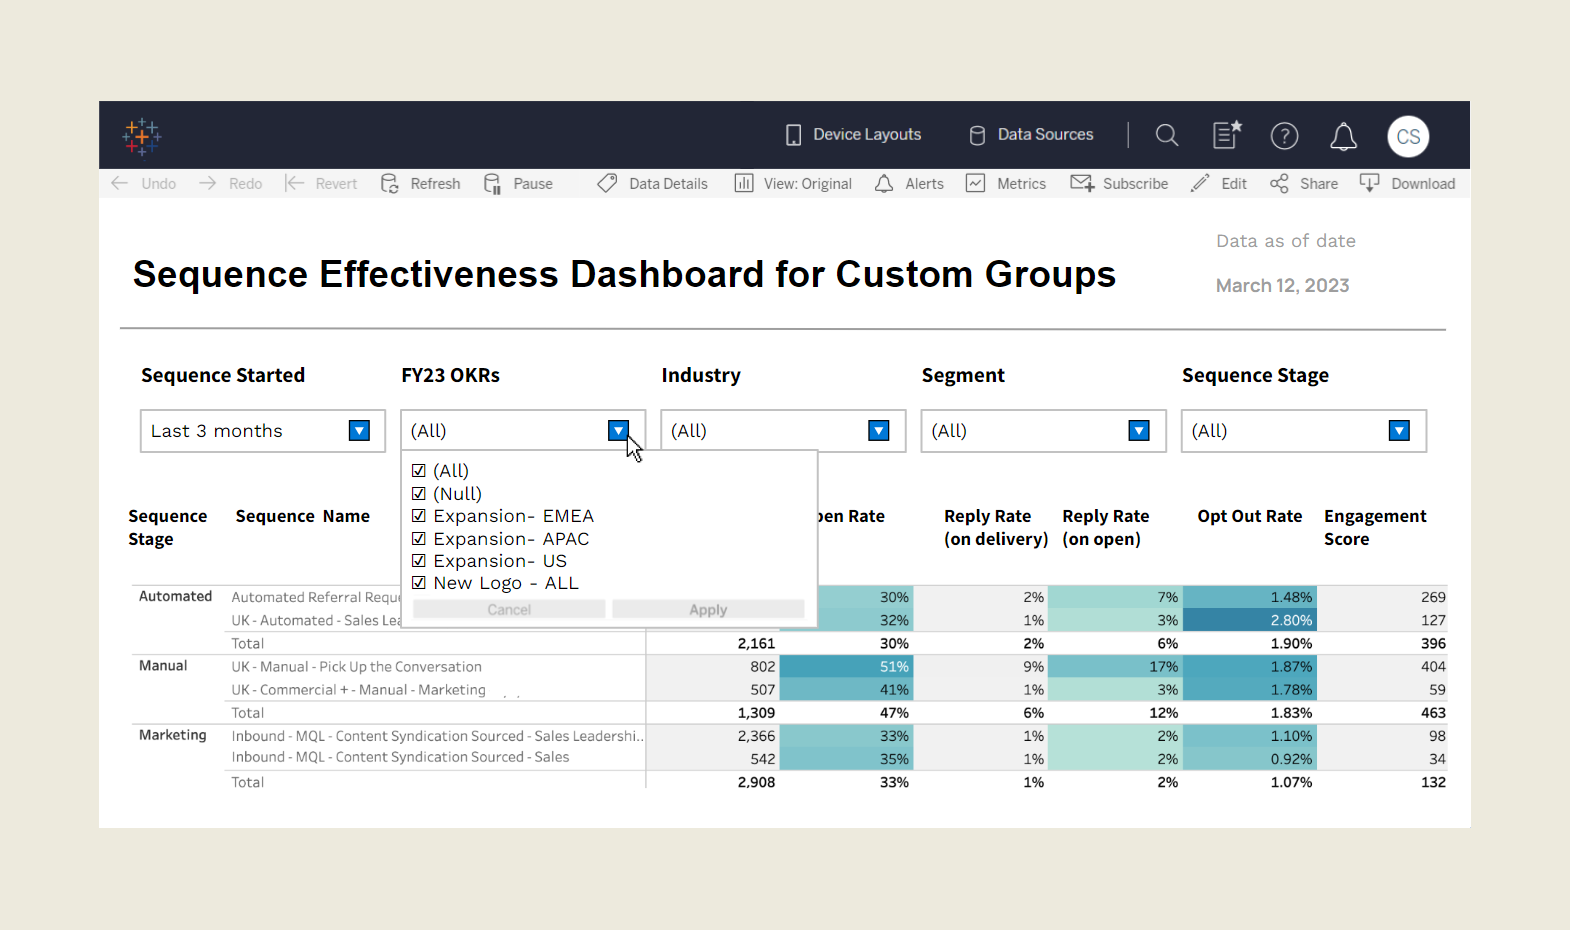This screenshot has height=930, width=1570.
Task: Uncheck the New Logo - ALL checkbox
Action: click(419, 583)
